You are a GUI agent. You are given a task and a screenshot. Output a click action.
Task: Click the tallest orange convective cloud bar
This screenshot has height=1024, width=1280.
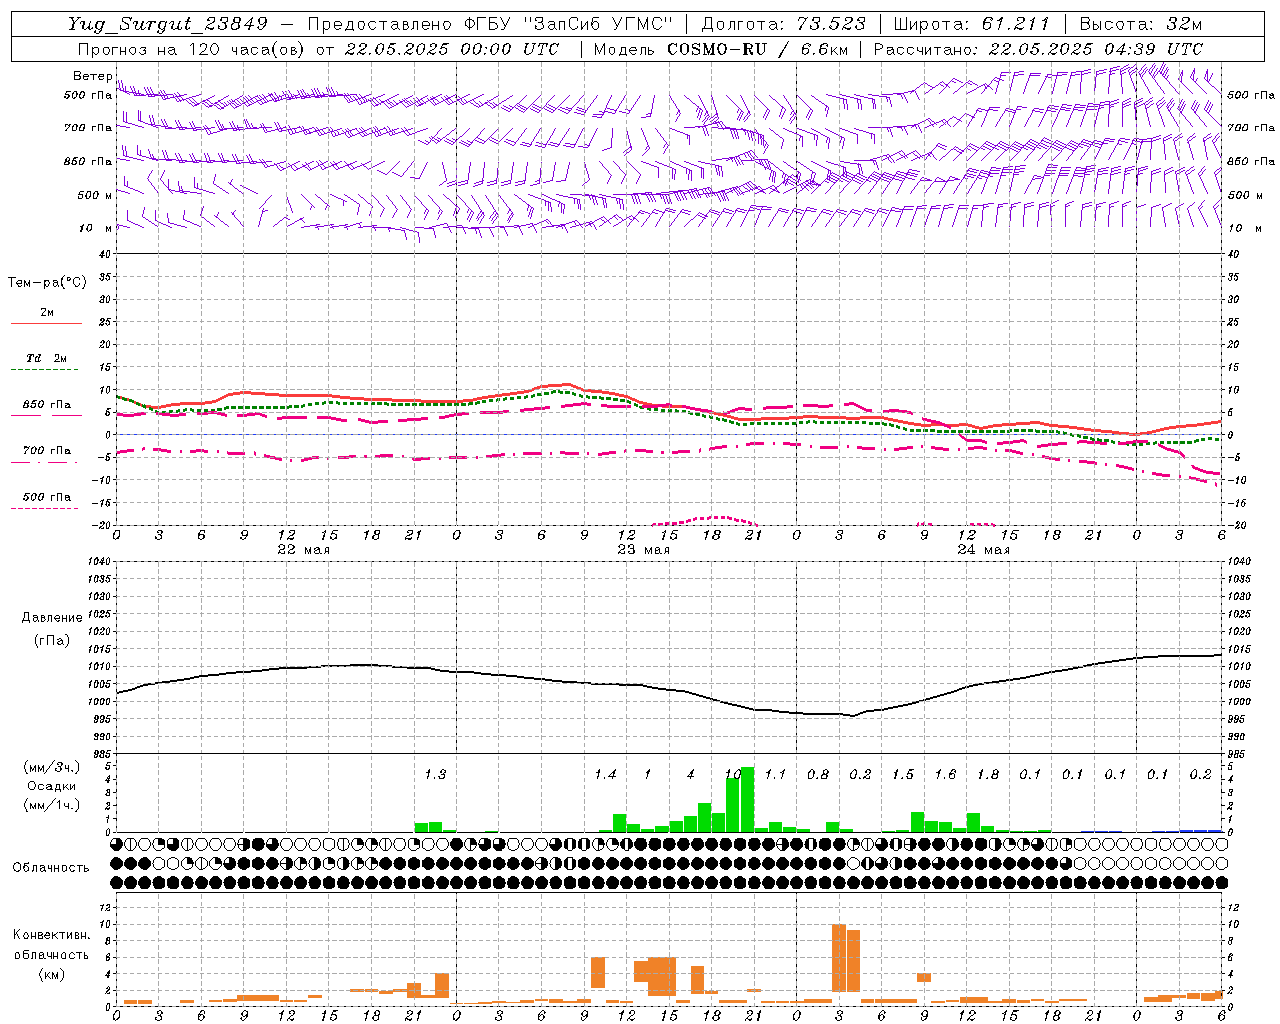839,958
